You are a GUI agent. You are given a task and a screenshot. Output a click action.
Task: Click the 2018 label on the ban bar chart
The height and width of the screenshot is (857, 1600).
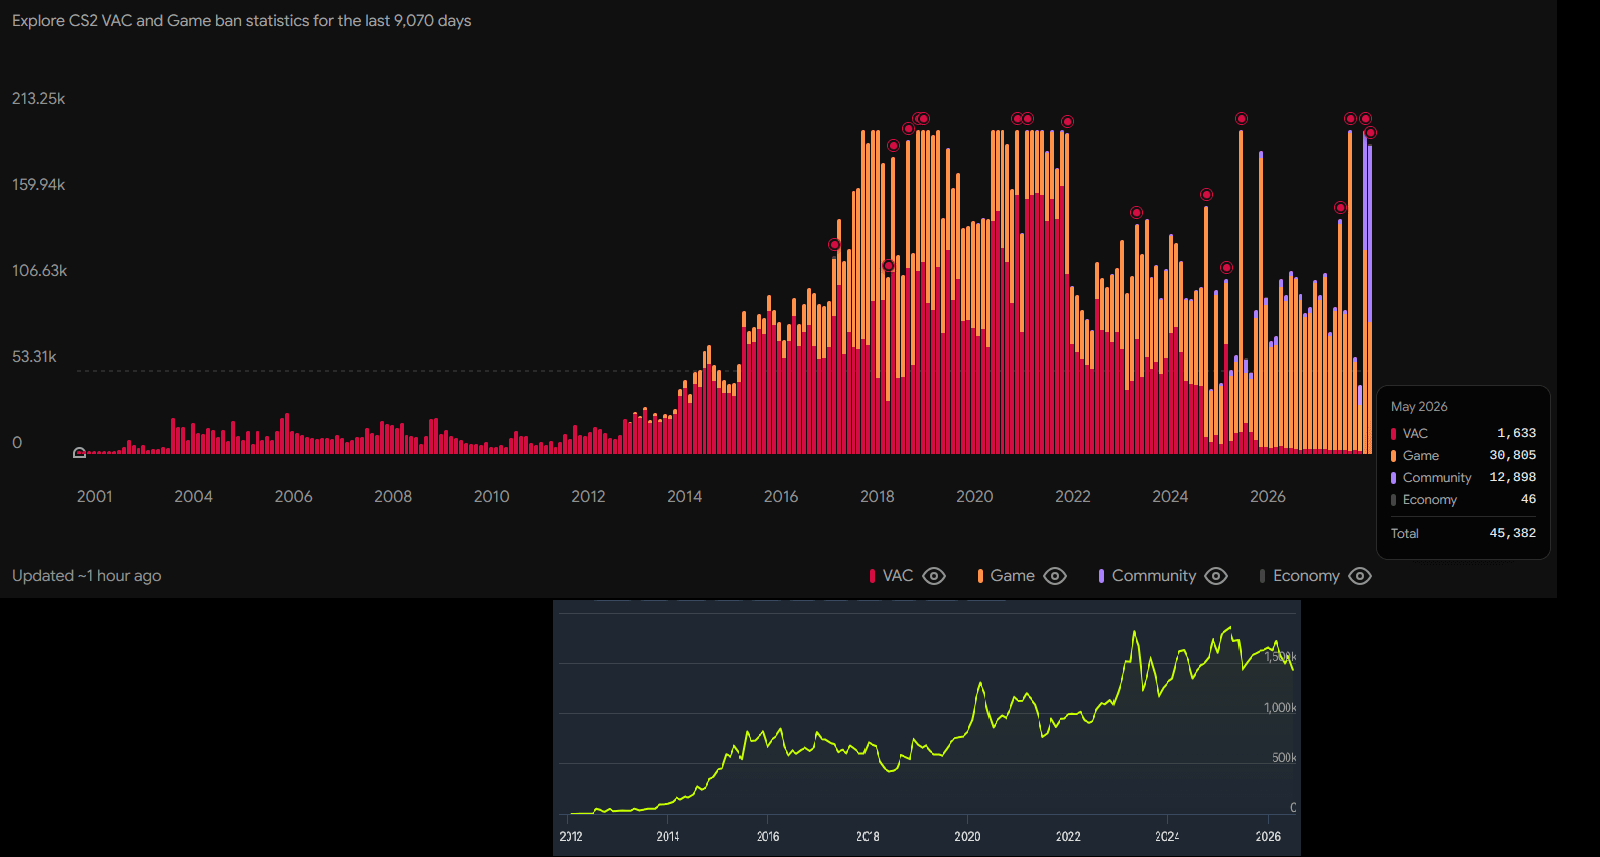click(x=878, y=497)
